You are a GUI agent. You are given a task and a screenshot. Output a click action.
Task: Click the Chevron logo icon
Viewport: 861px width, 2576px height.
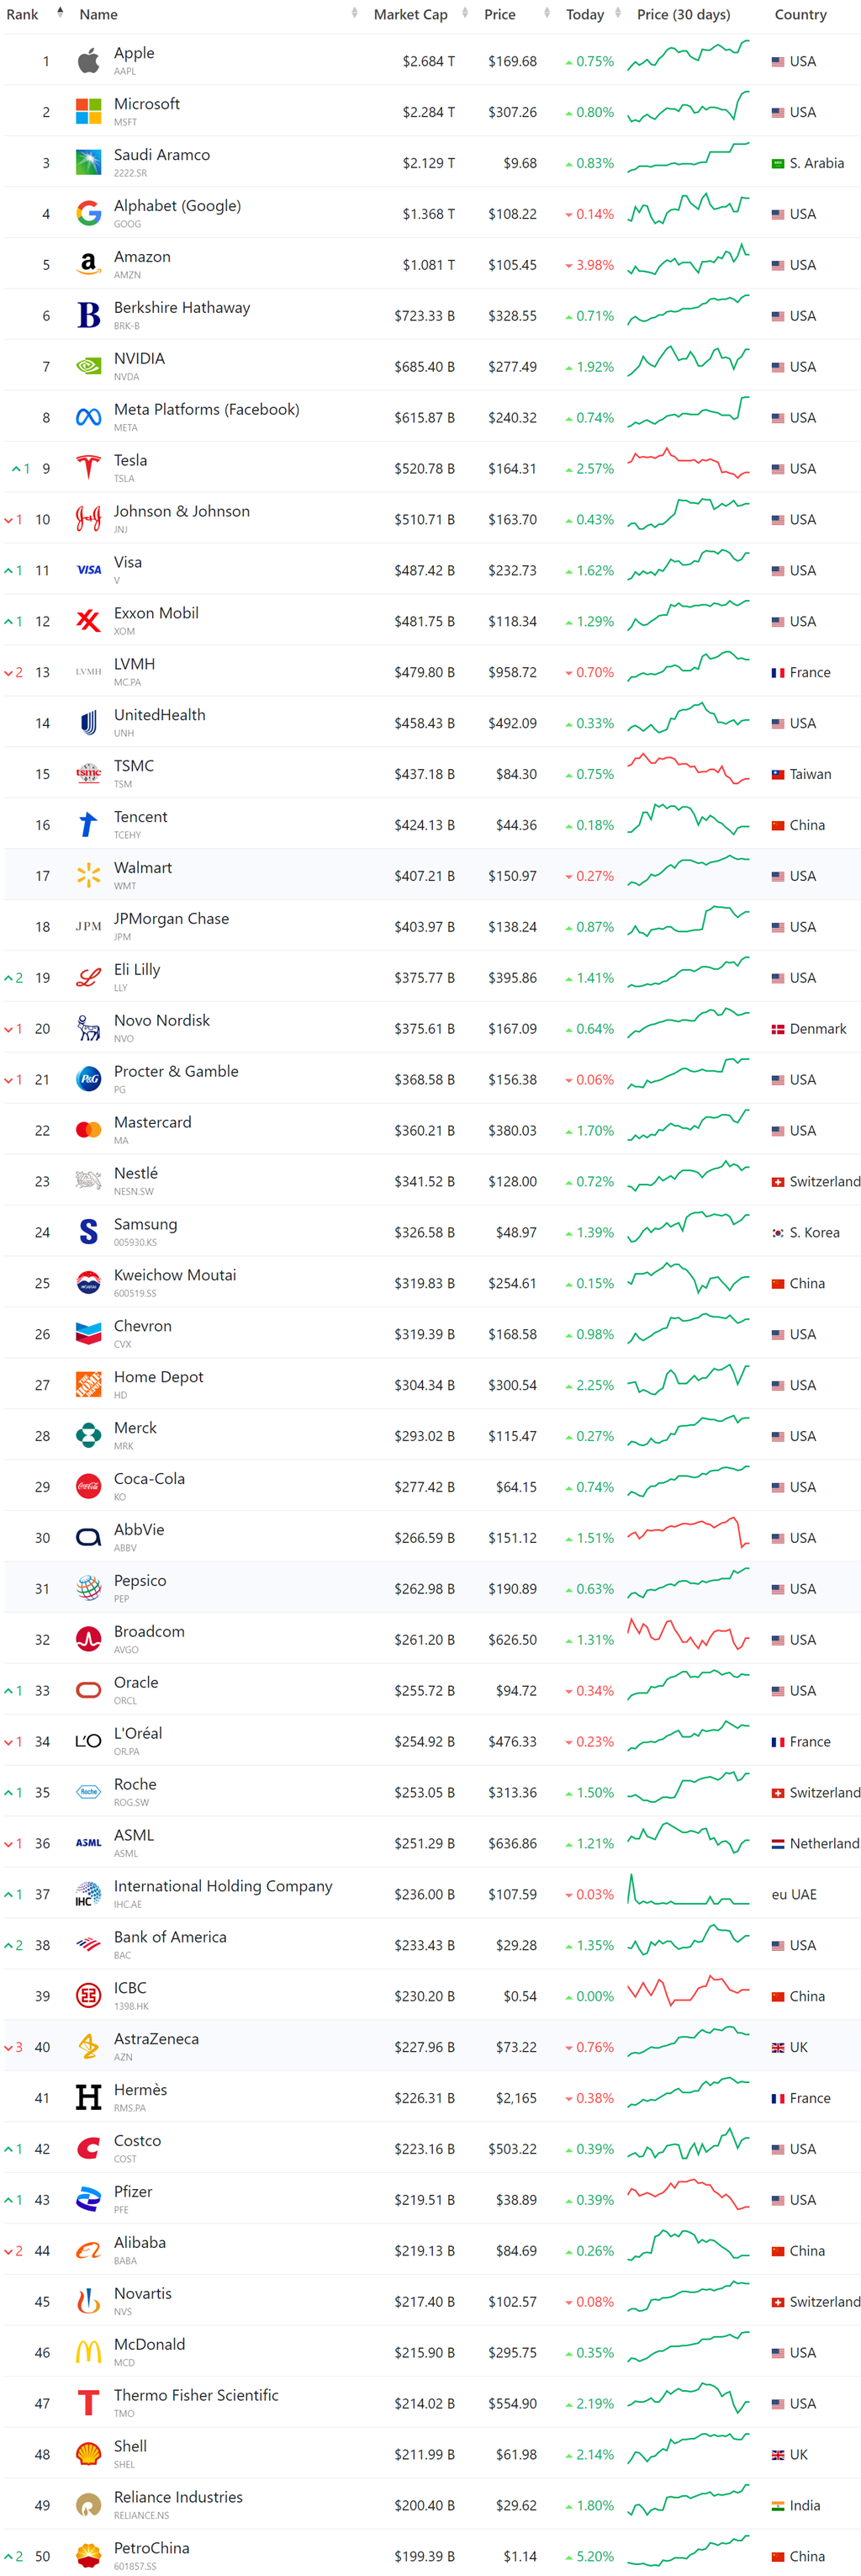(x=88, y=1334)
